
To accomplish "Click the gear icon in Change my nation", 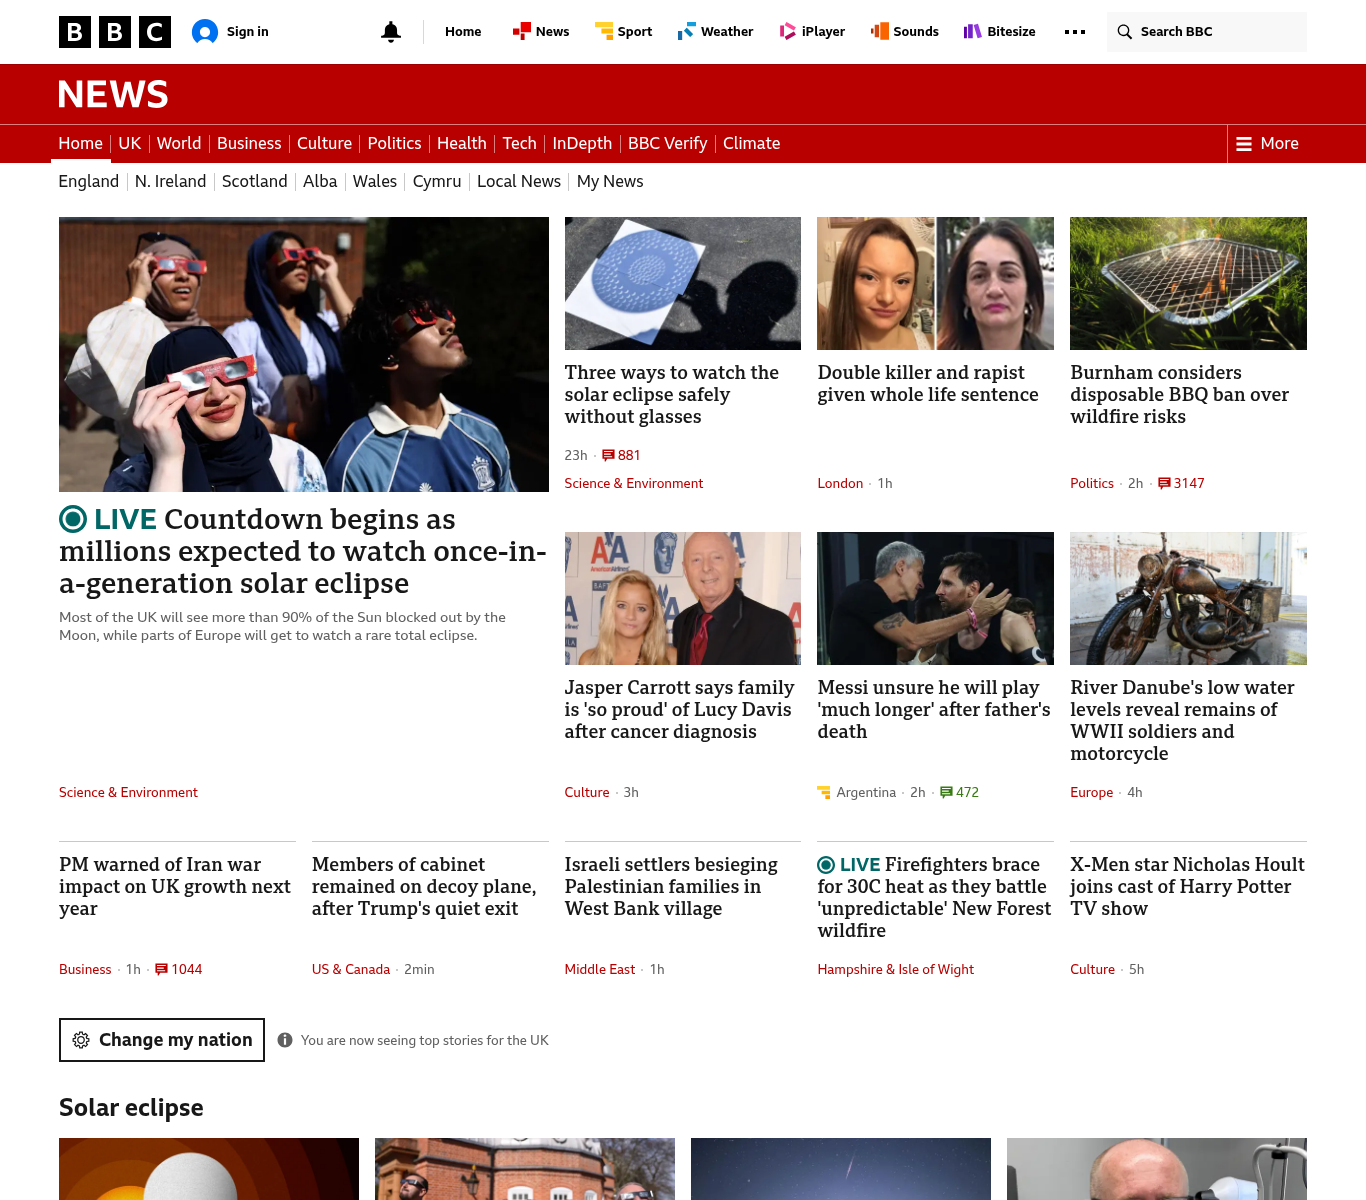I will (81, 1040).
